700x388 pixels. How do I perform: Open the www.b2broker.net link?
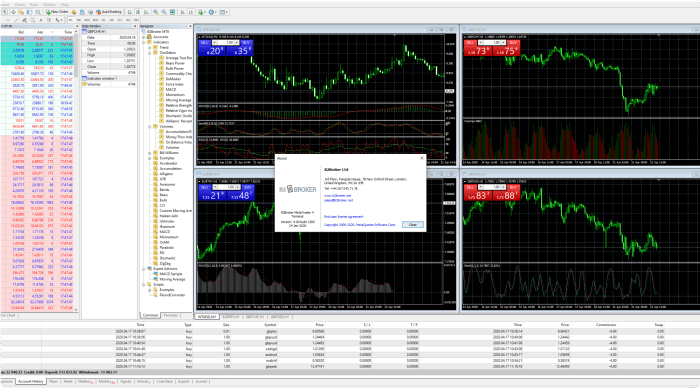338,196
